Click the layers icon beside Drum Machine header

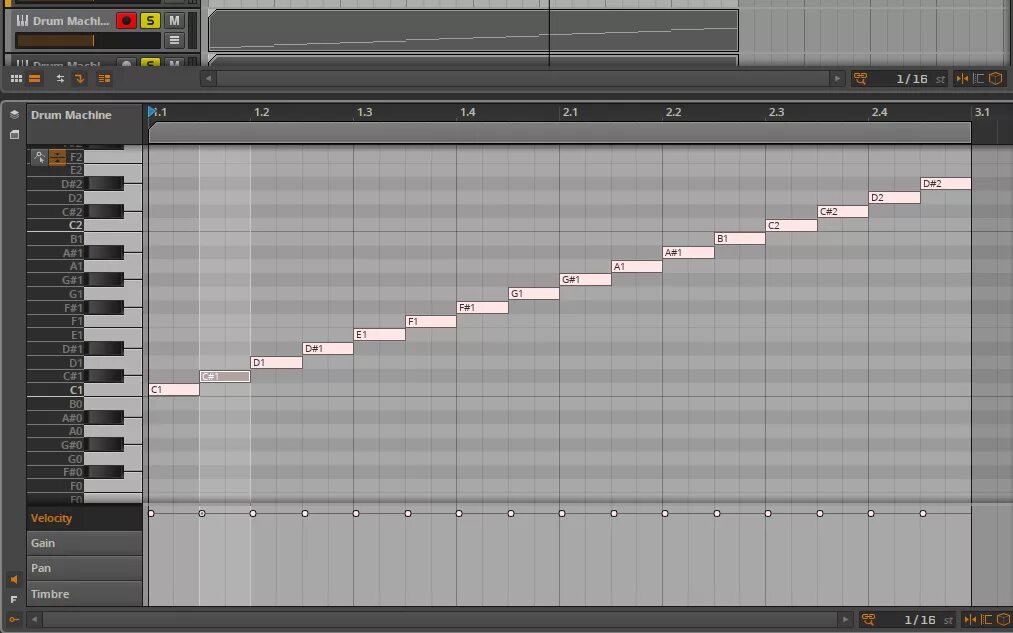(x=14, y=114)
